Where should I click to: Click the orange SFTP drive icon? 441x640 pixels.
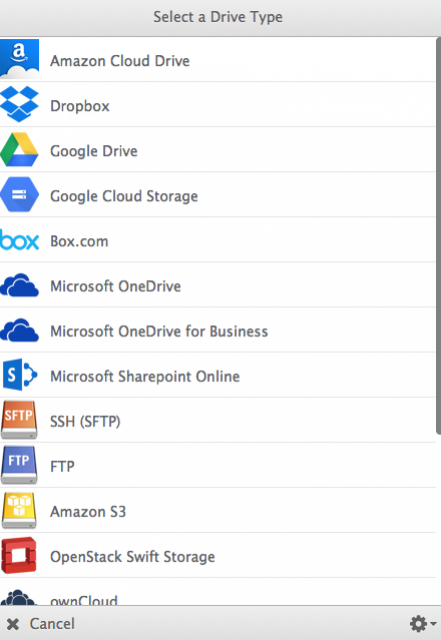[19, 420]
